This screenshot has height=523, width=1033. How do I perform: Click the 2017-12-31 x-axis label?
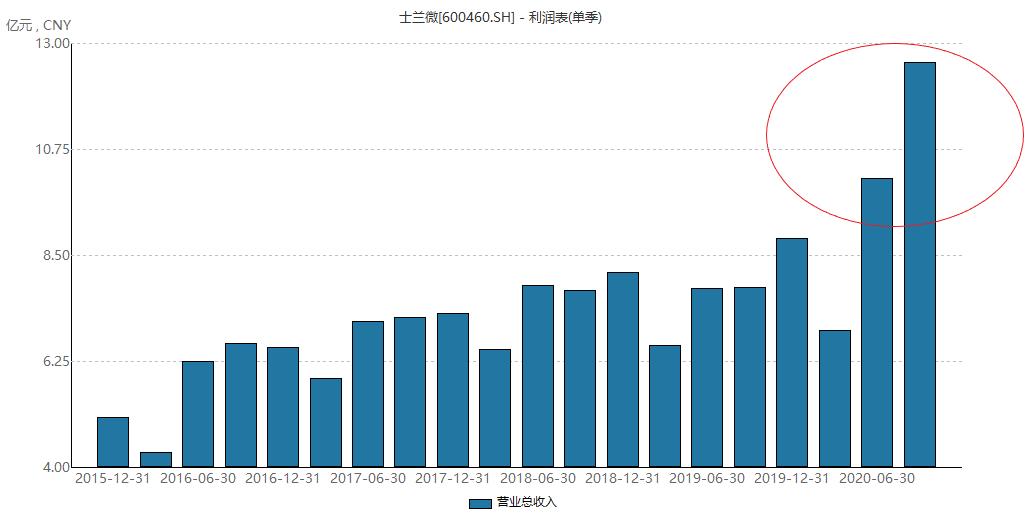point(453,478)
